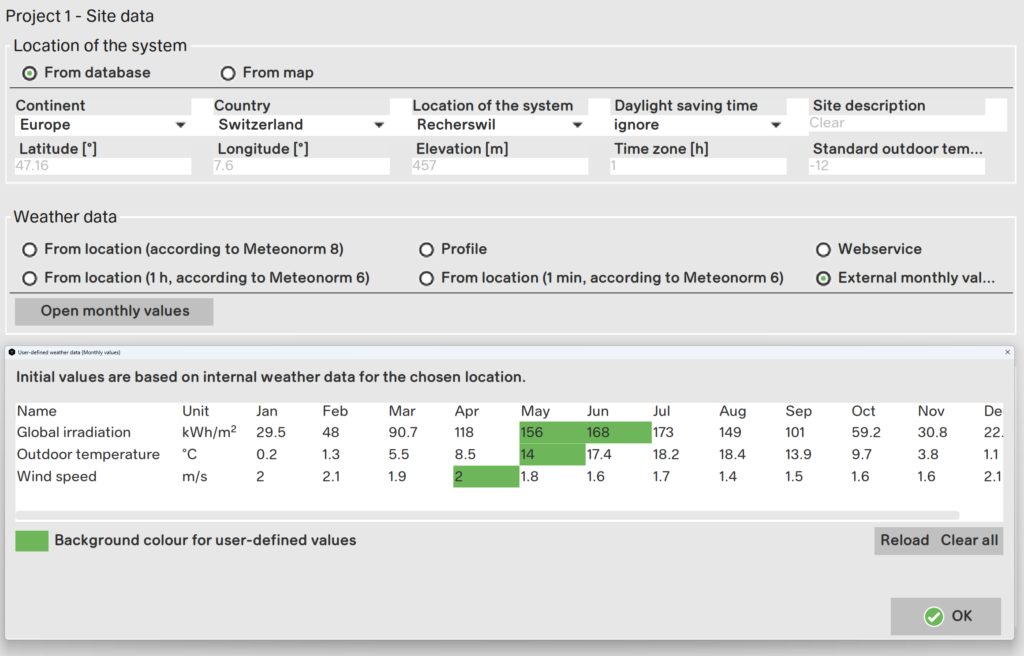Enable the Webservice weather data option
The height and width of the screenshot is (656, 1024).
pos(824,250)
